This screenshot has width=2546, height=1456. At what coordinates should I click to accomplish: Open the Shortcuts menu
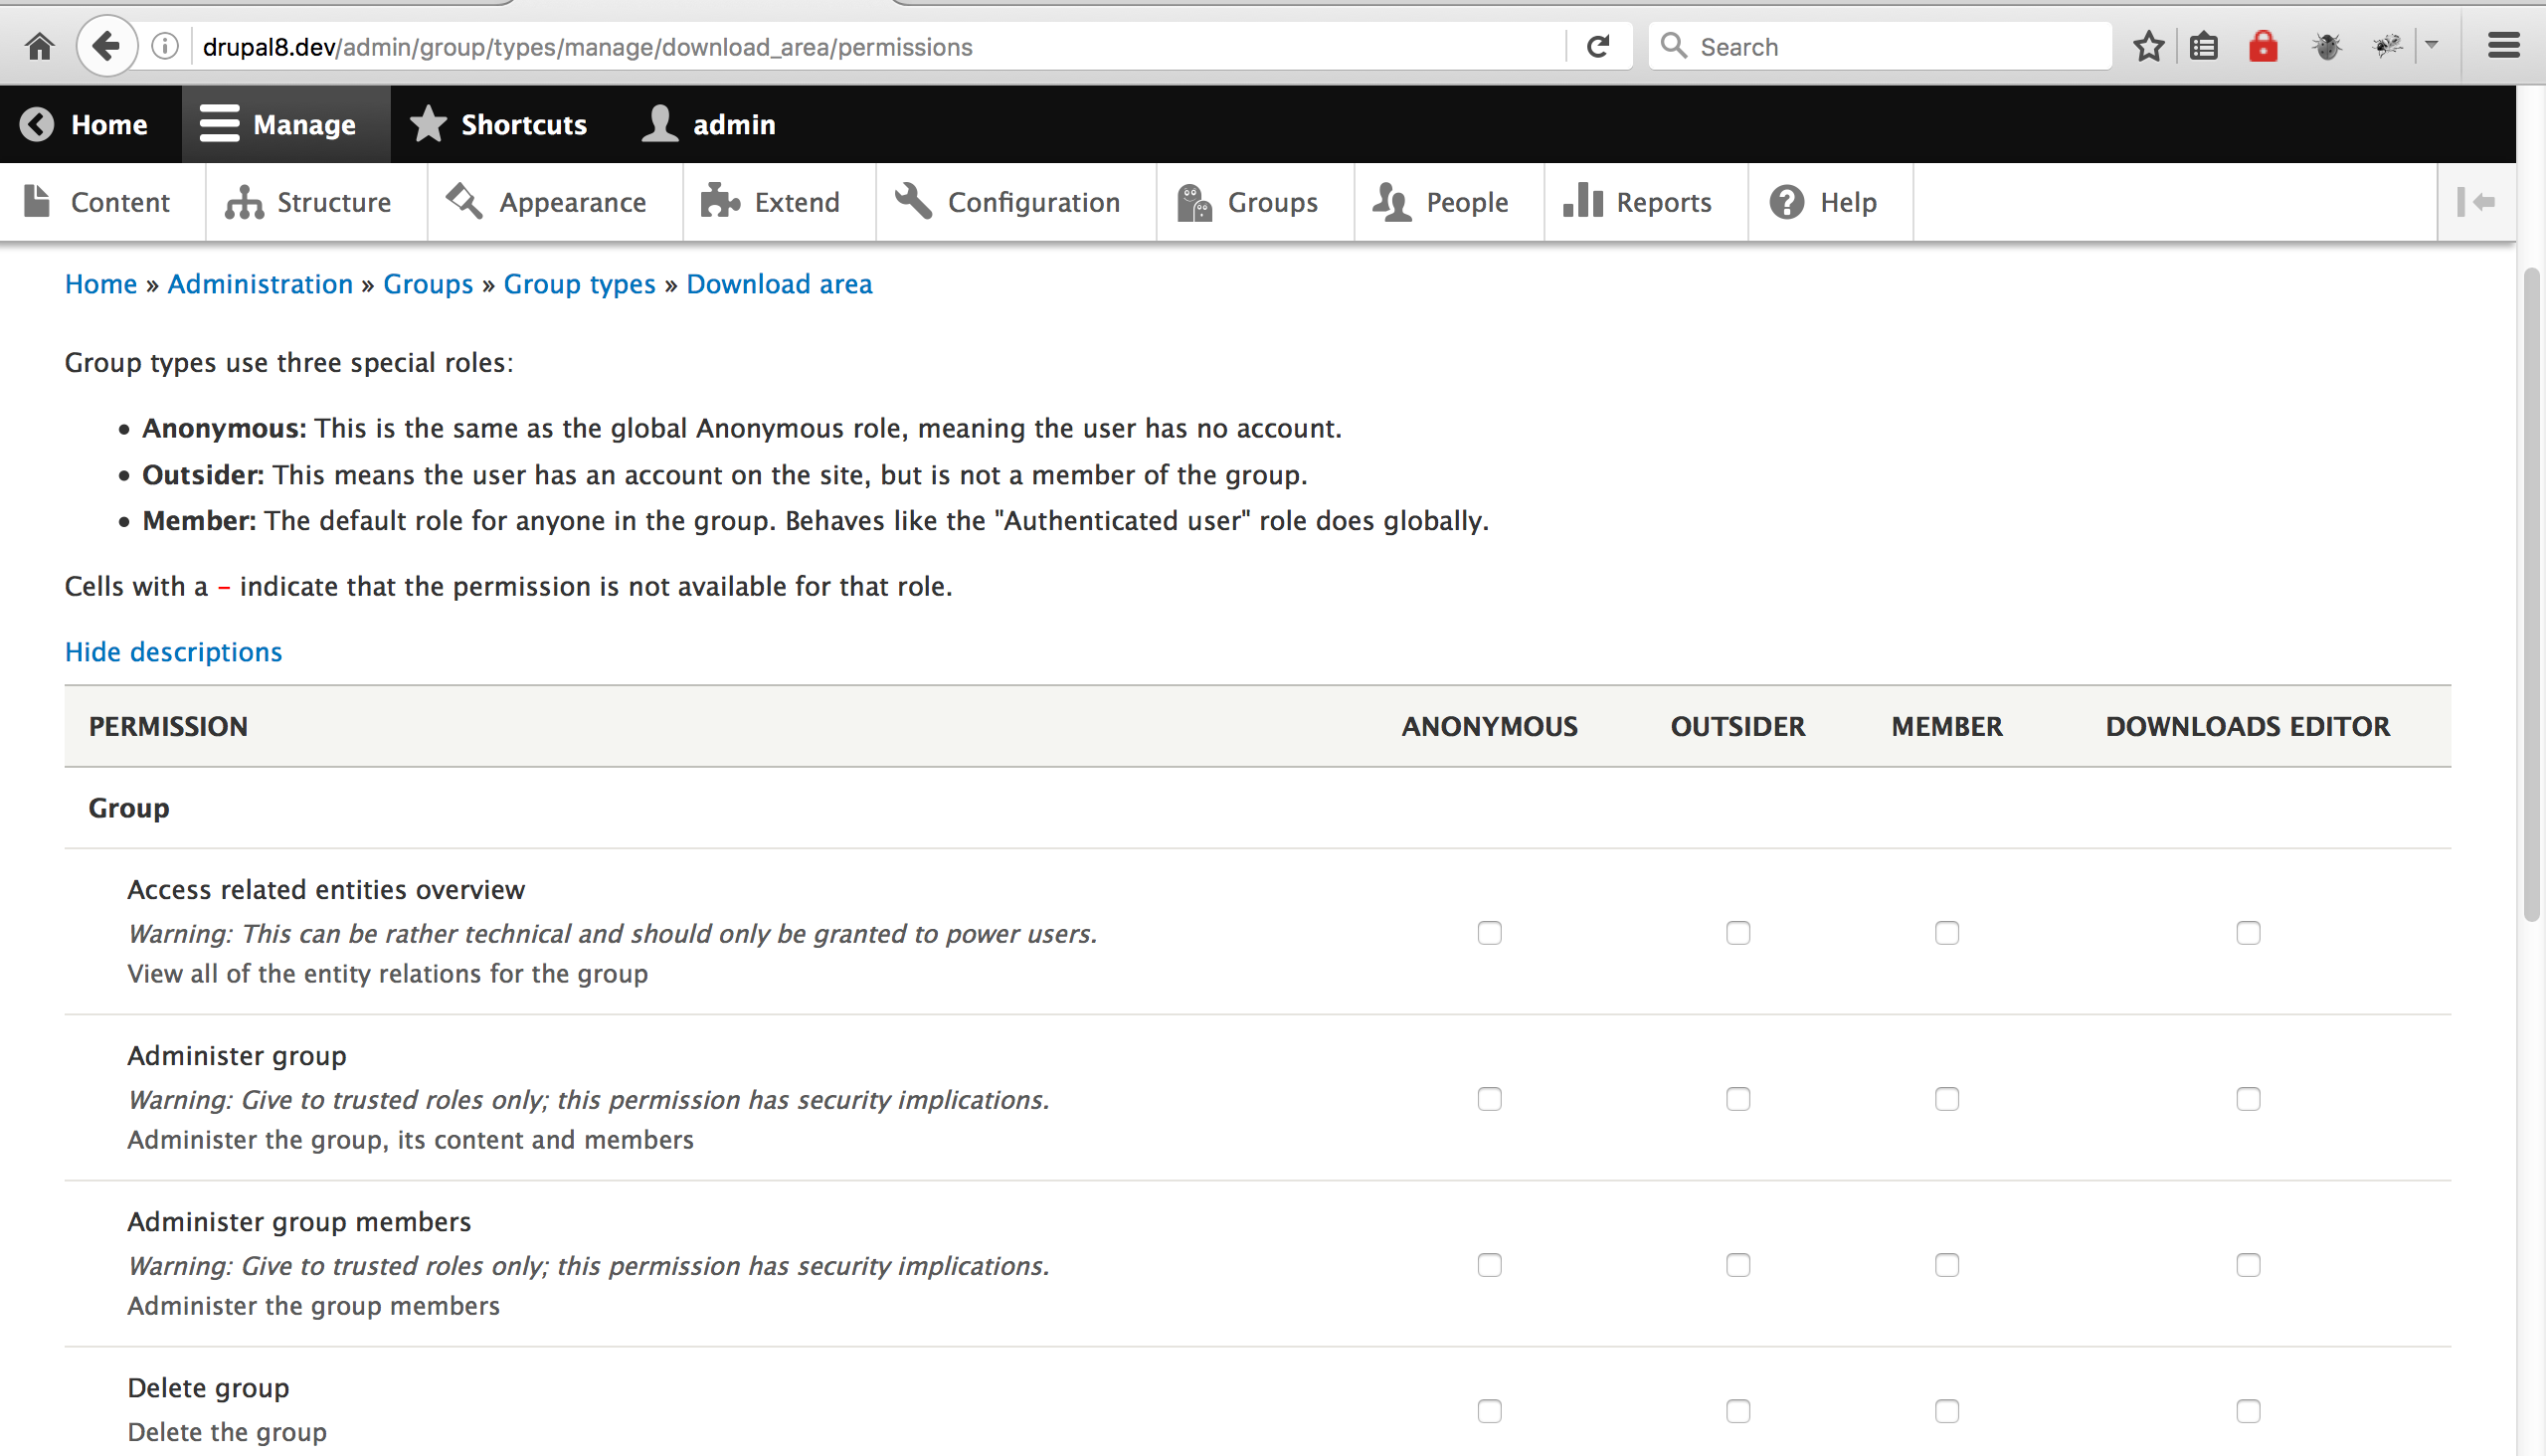click(x=499, y=124)
